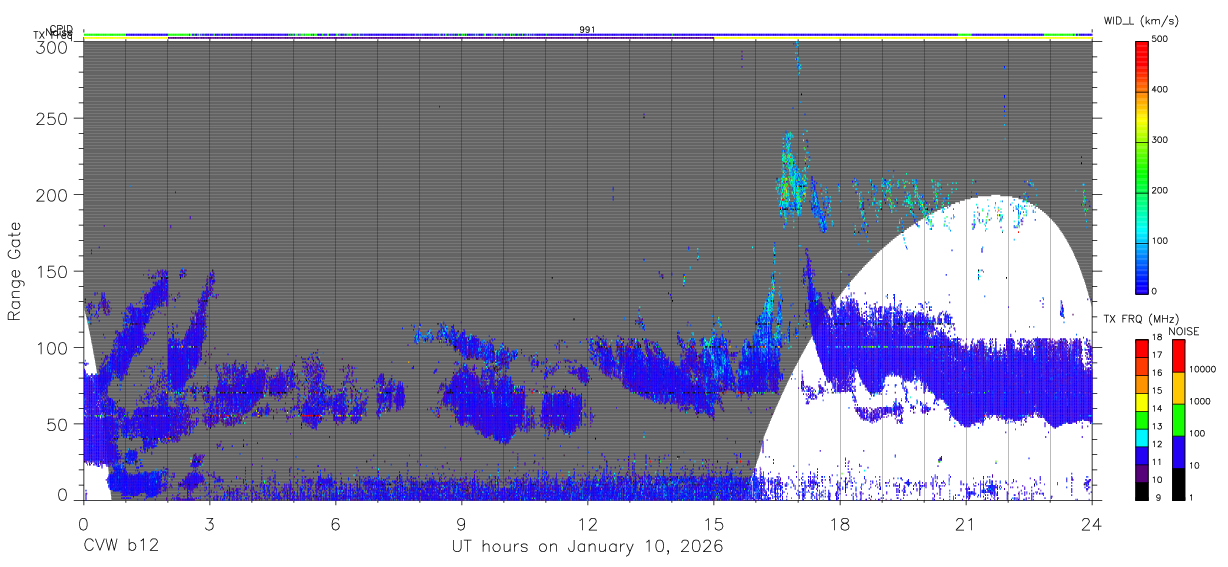
Task: Click the black TX FRQ segment between 9 and 10
Action: pyautogui.click(x=1141, y=490)
